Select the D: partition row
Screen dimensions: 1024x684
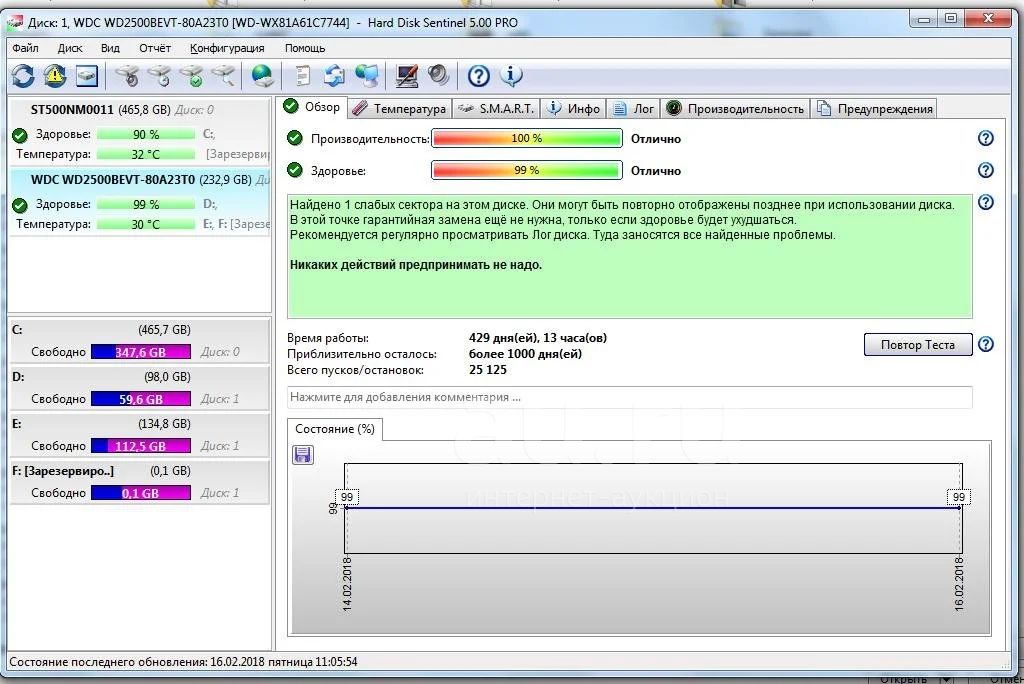tap(140, 388)
